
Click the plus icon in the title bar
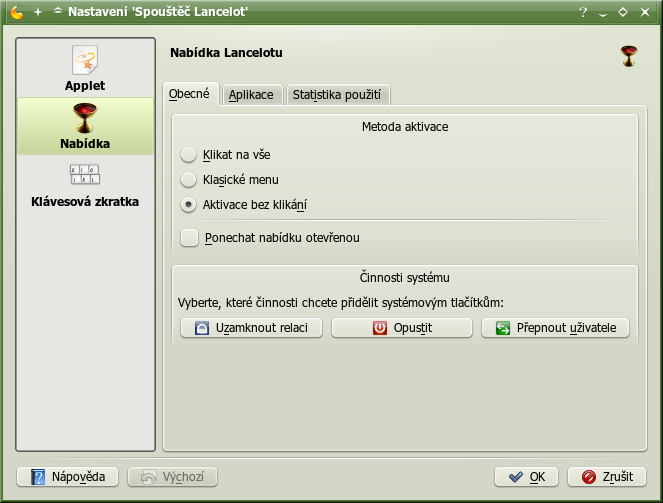pos(38,12)
